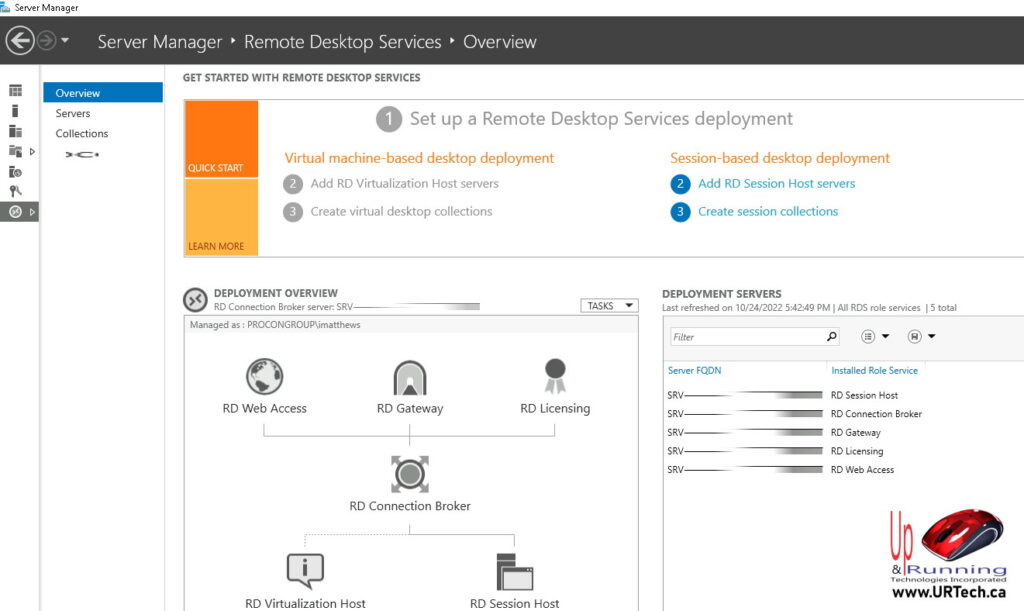The image size is (1024, 611).
Task: Click the RD Connection Broker icon
Action: point(409,474)
